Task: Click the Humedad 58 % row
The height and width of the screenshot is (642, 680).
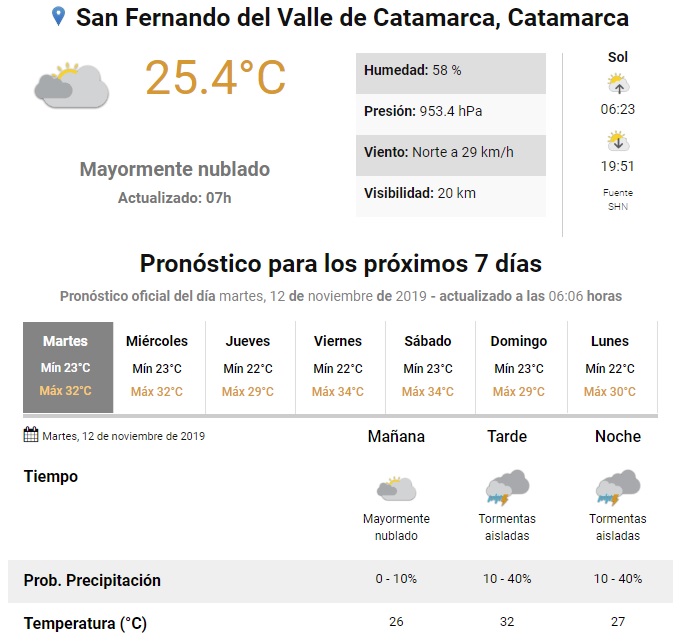Action: point(451,72)
